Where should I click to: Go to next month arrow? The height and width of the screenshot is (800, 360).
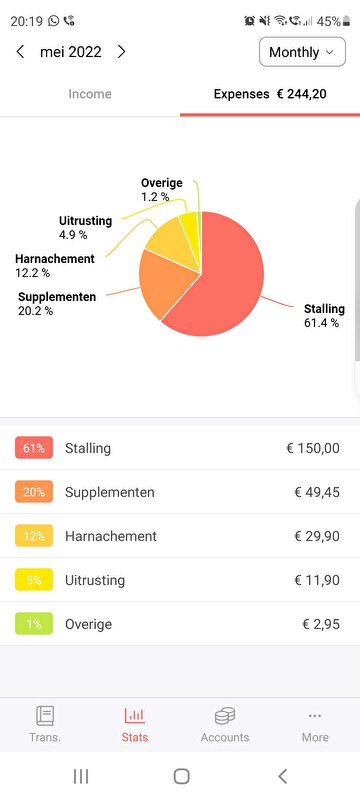[x=121, y=52]
